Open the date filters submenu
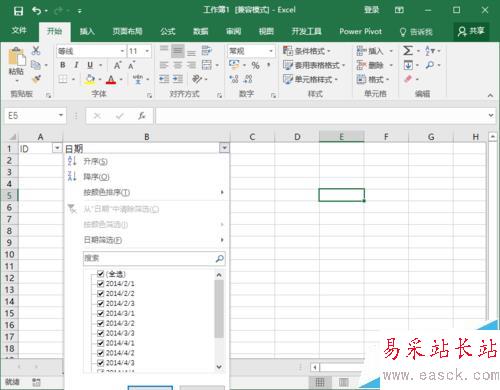The height and width of the screenshot is (390, 500). [x=147, y=240]
